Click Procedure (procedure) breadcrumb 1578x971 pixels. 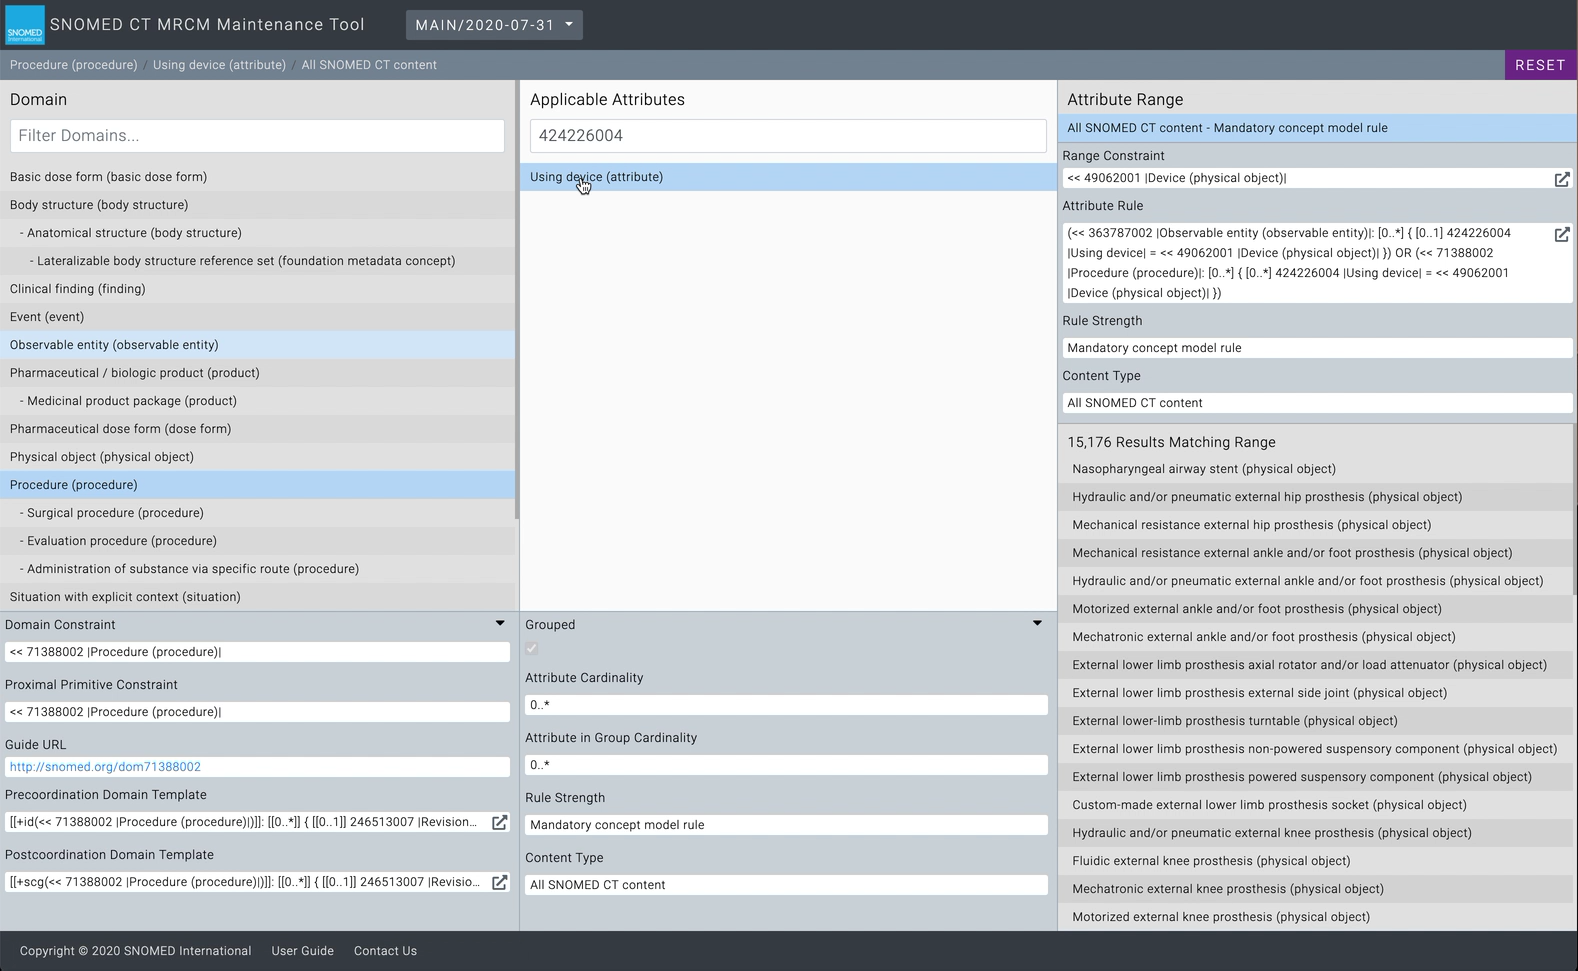tap(74, 65)
